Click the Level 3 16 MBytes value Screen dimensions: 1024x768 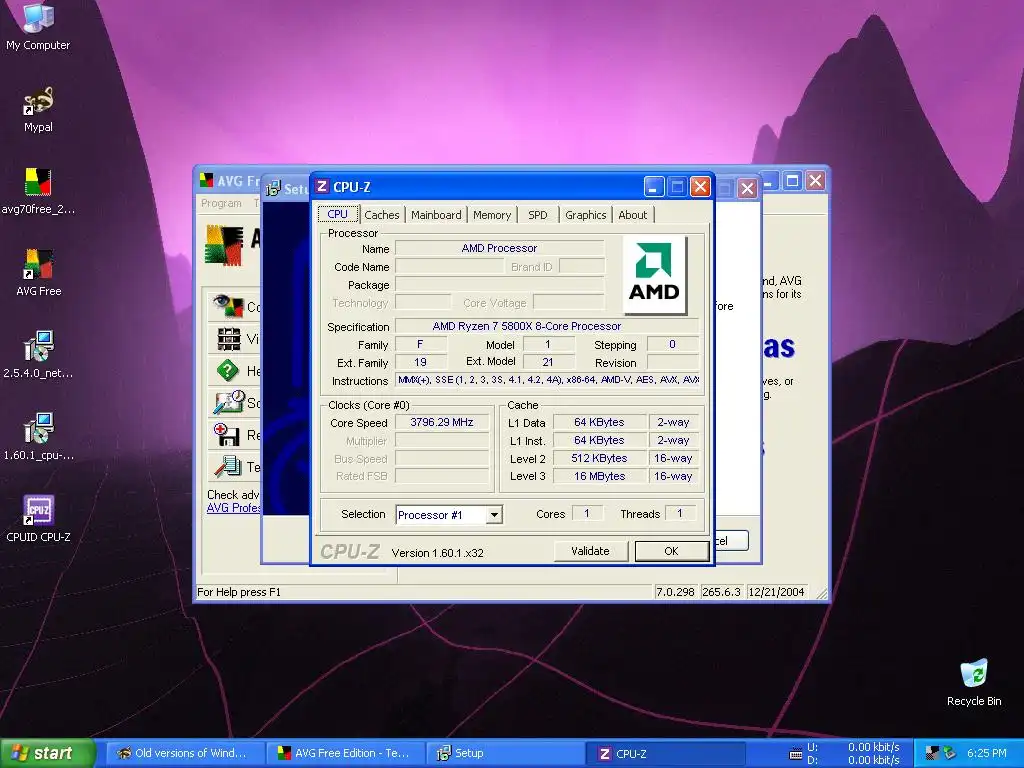[x=600, y=476]
